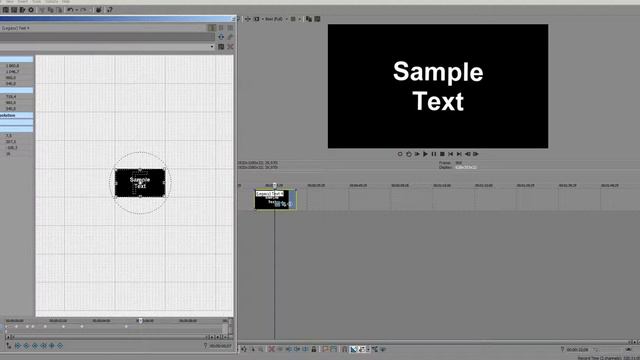This screenshot has height=360, width=640.
Task: Toggle the Lock Event padlock icon
Action: click(x=314, y=349)
